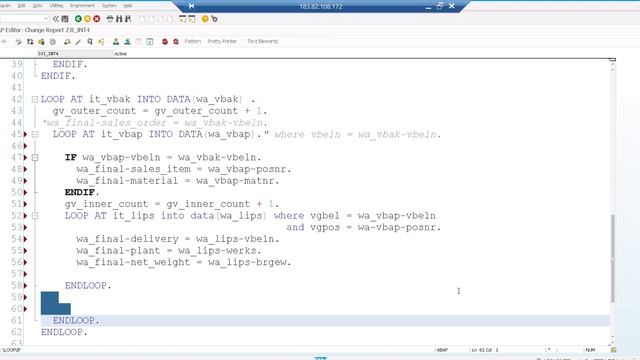Image resolution: width=640 pixels, height=360 pixels.
Task: Click the Create New Session icon
Action: click(182, 19)
